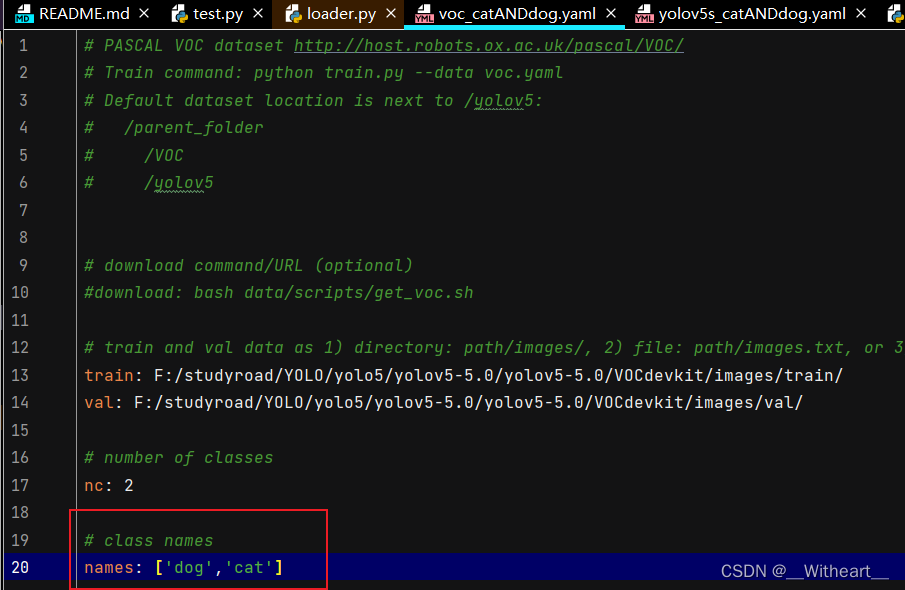Click the 'train and val data' comment line
This screenshot has width=905, height=590.
pos(493,348)
